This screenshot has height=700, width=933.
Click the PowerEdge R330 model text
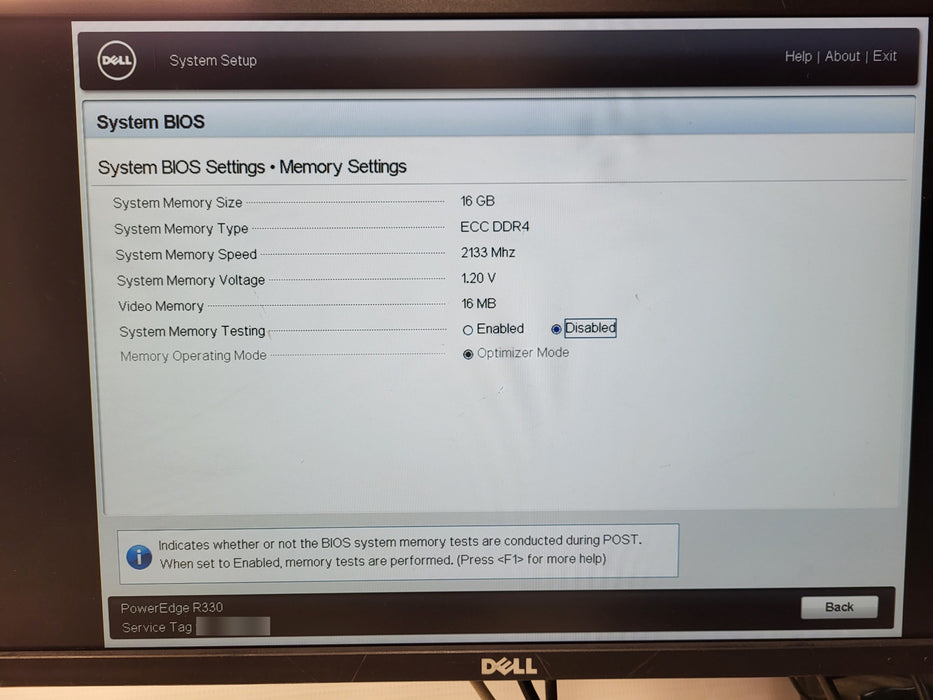pos(172,608)
